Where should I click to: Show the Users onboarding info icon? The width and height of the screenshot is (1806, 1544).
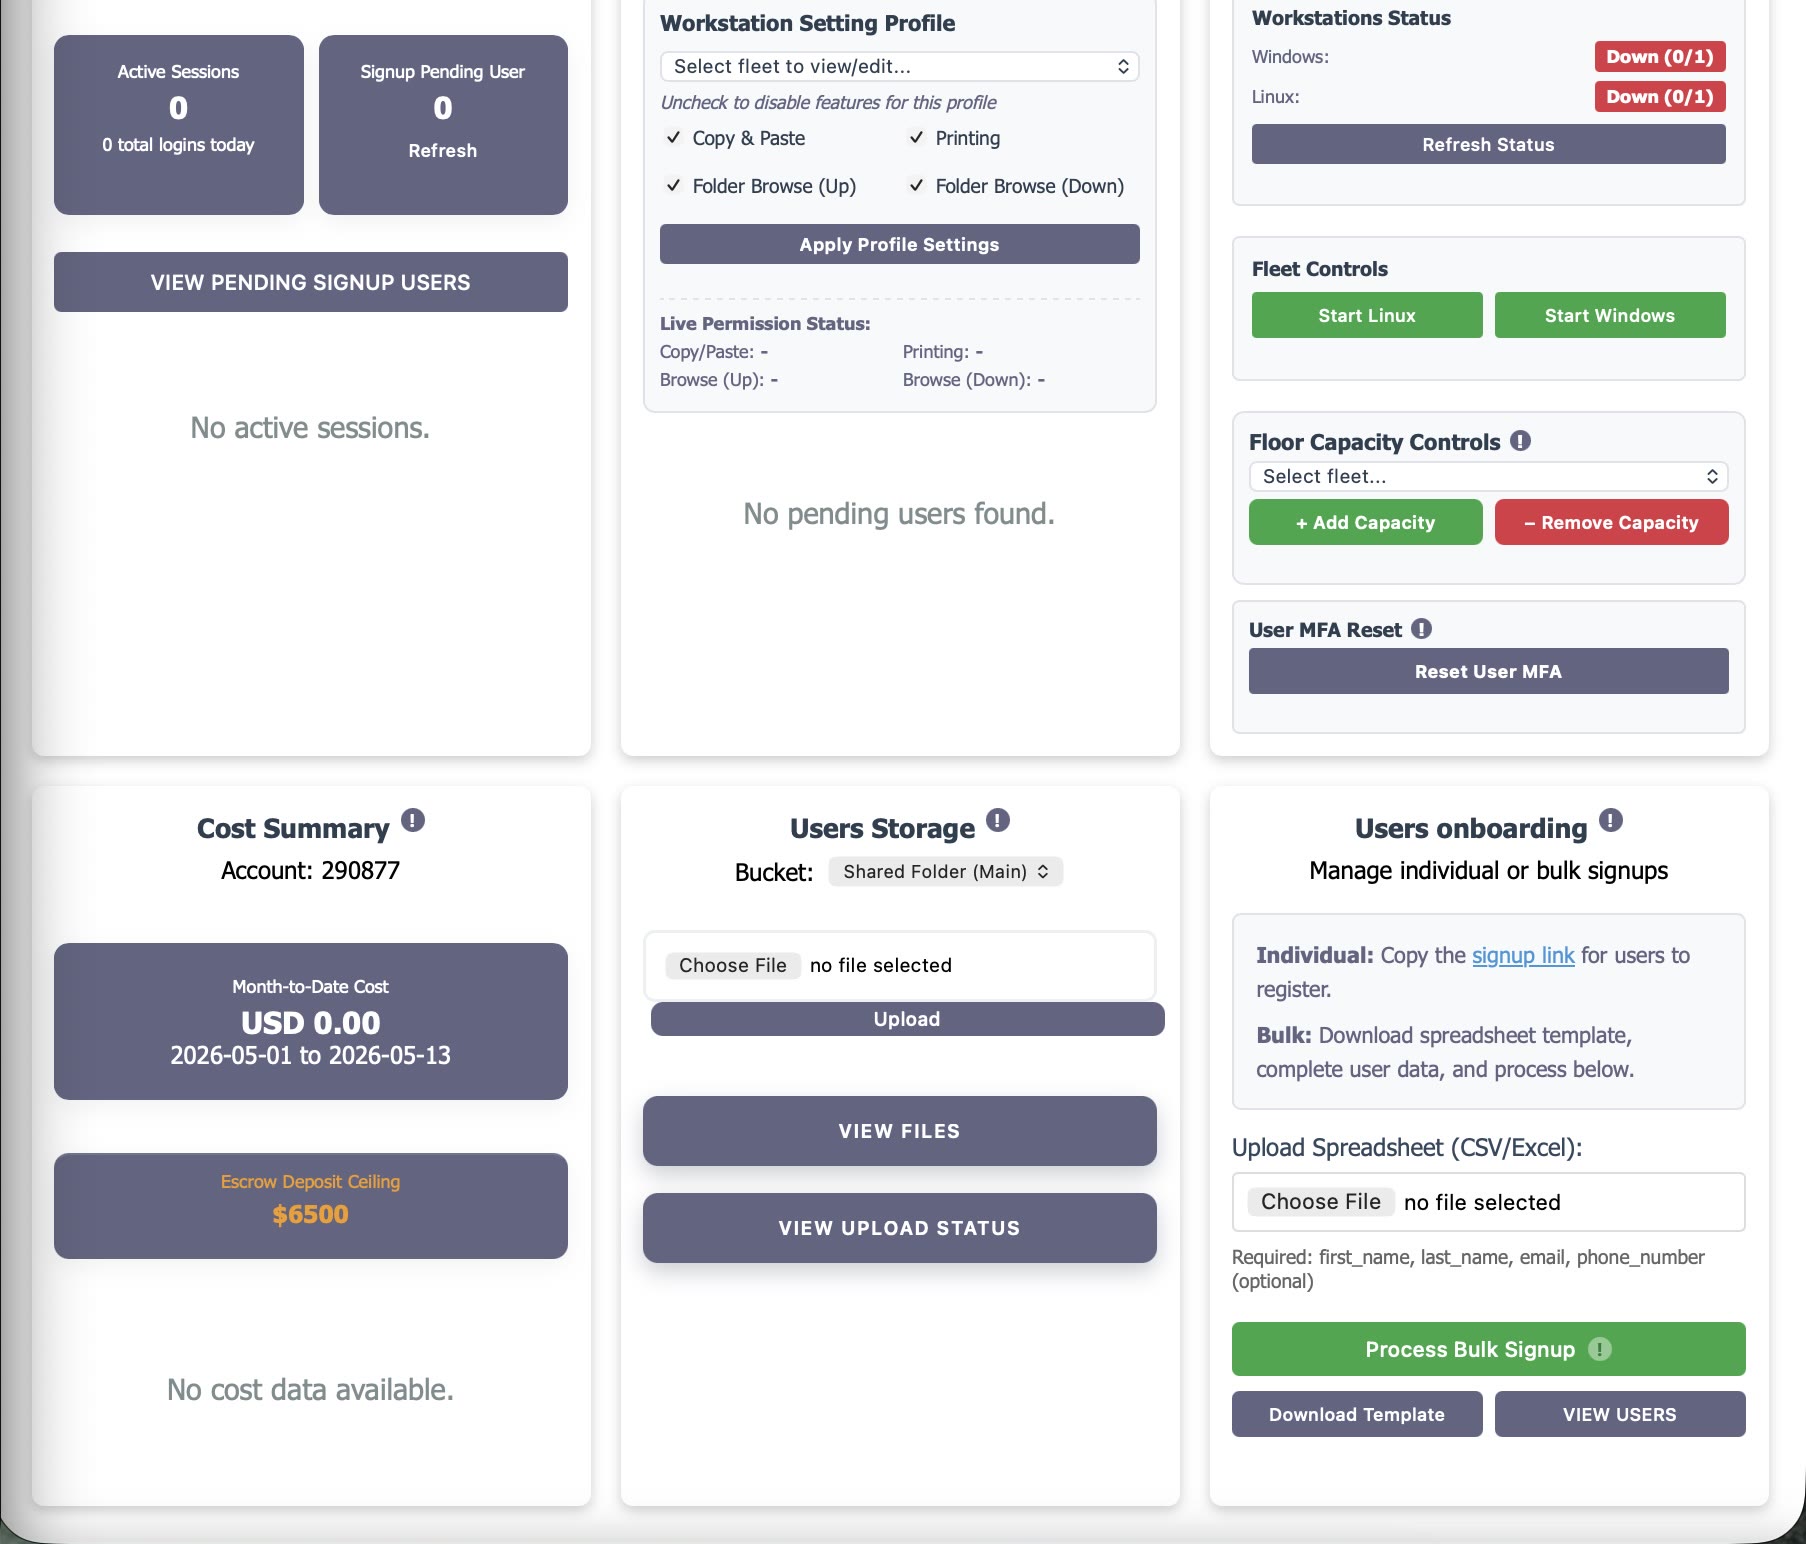click(1610, 821)
